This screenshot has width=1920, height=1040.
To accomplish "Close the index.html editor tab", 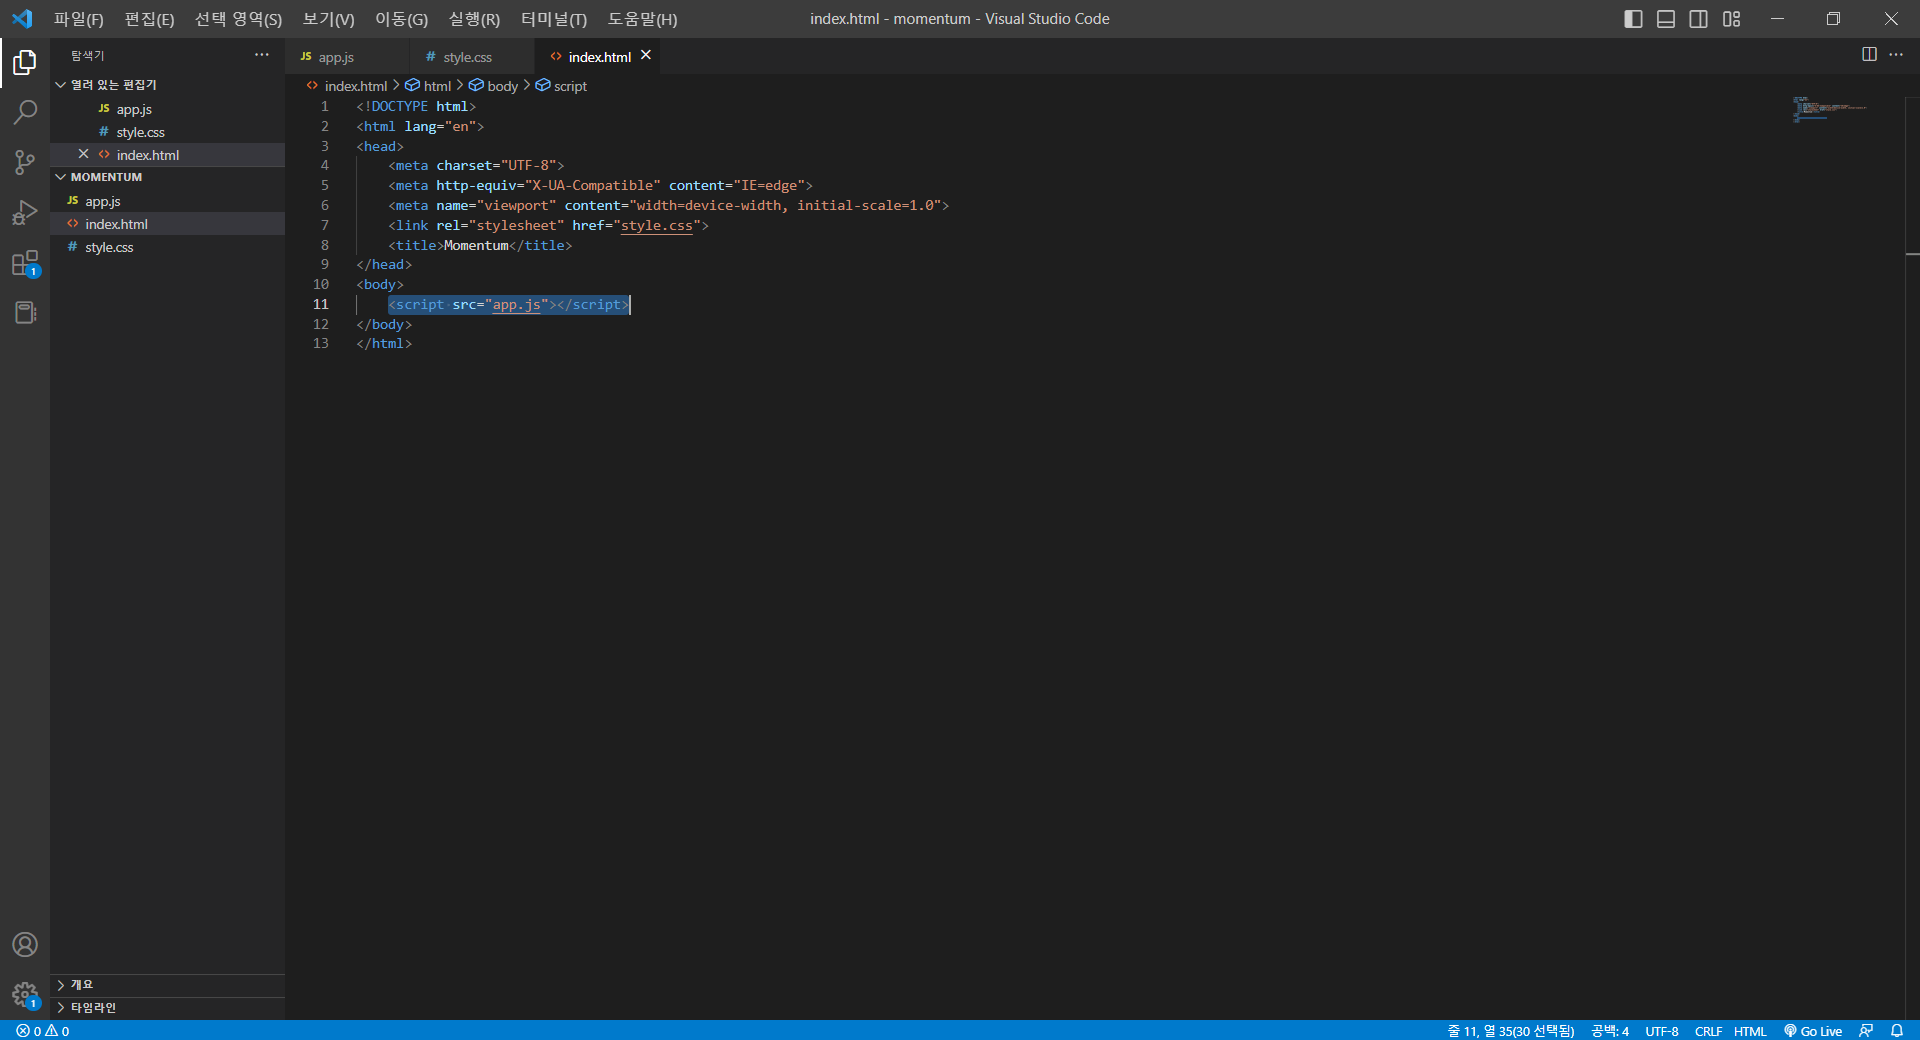I will click(646, 55).
